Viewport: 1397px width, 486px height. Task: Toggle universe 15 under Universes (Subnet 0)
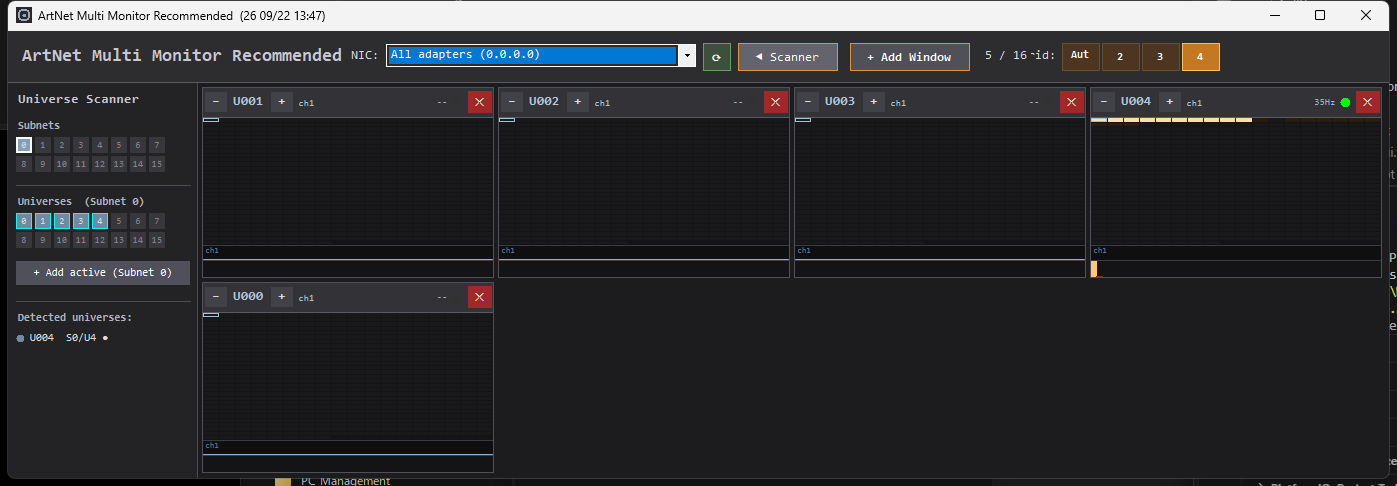tap(157, 240)
